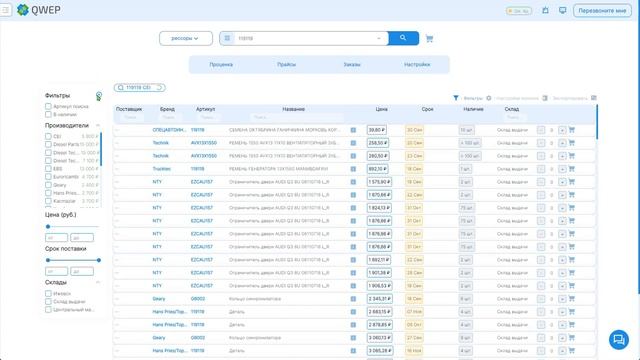Open the chat support bubble
The image size is (640, 360).
coord(619,340)
